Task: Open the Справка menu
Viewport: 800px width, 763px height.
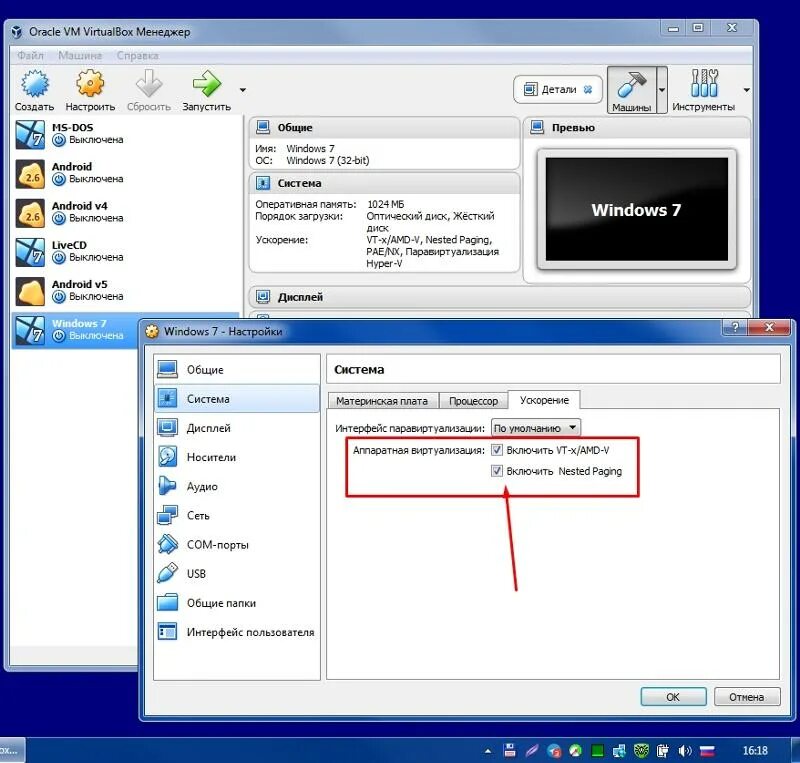Action: click(x=137, y=55)
